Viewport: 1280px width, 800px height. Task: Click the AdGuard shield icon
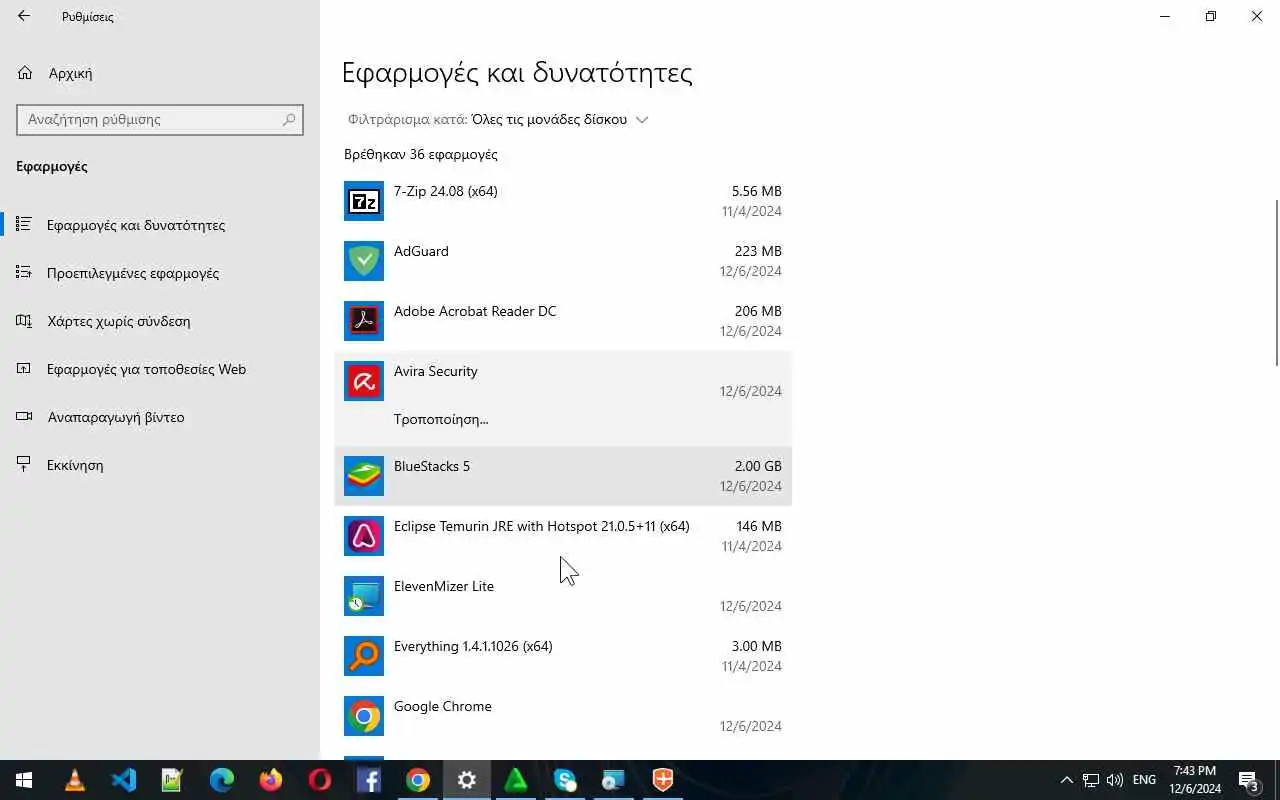(364, 261)
